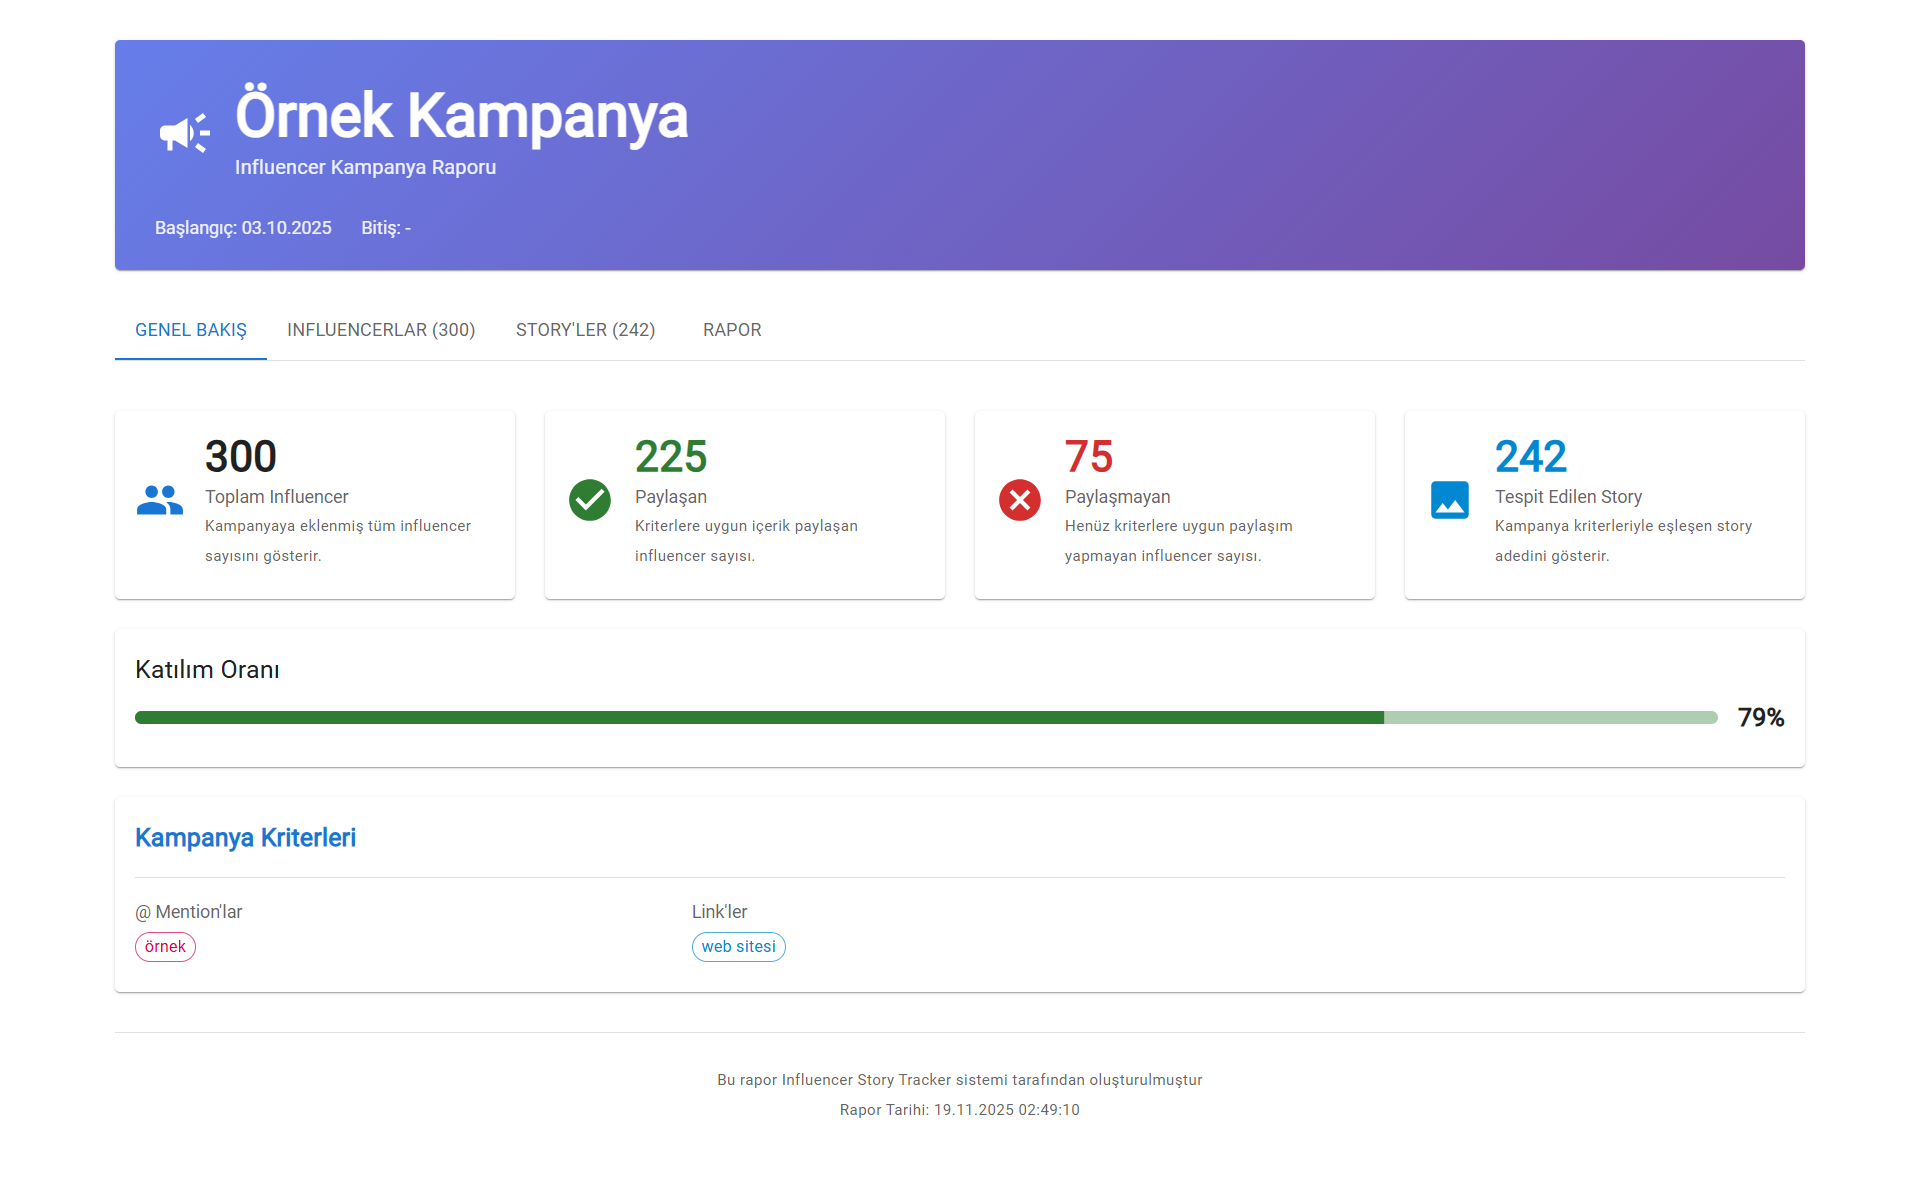Click the green checkmark Paylaşan icon
Screen dimensions: 1920x1192
pyautogui.click(x=590, y=500)
